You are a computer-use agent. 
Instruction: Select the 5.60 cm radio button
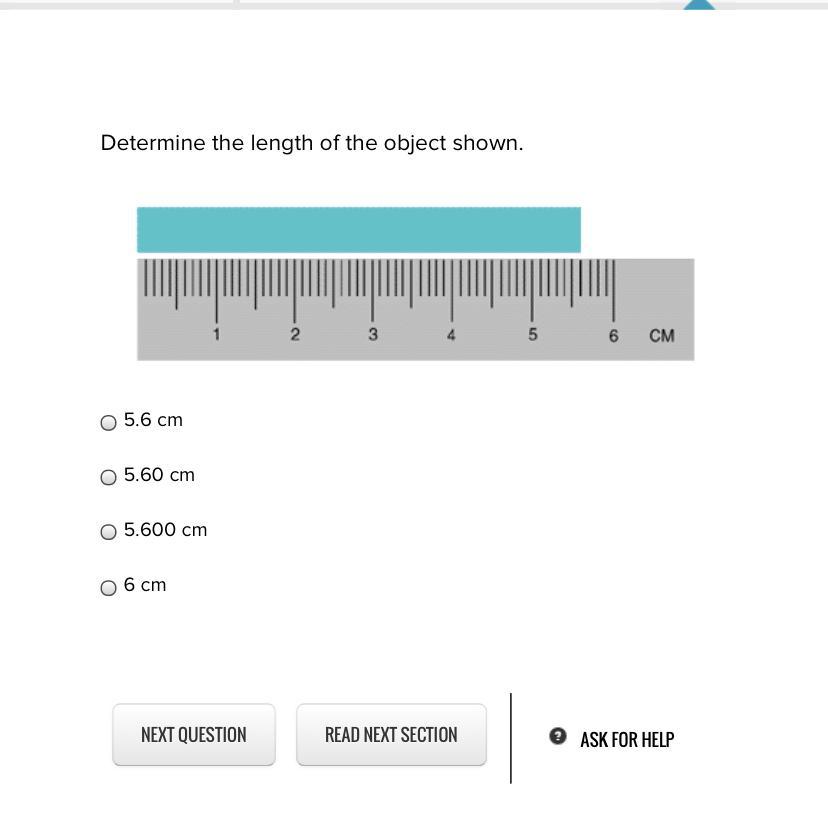108,477
